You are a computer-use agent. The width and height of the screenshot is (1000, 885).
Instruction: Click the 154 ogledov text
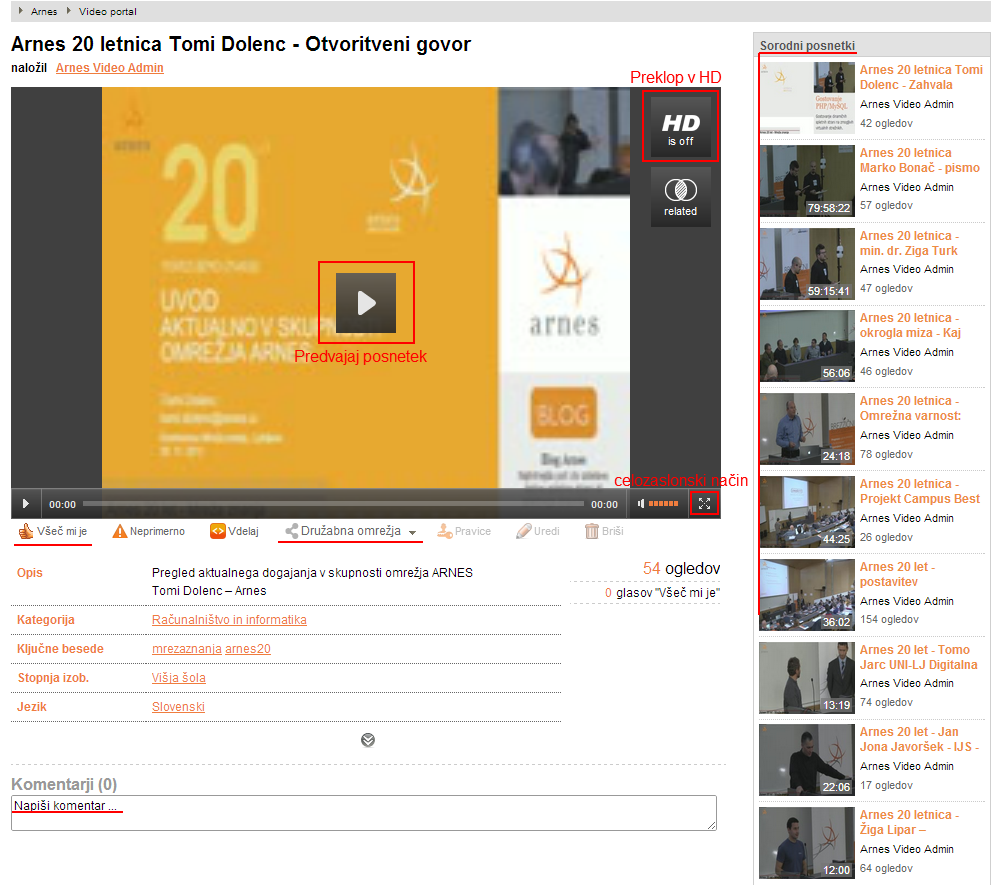tap(889, 619)
